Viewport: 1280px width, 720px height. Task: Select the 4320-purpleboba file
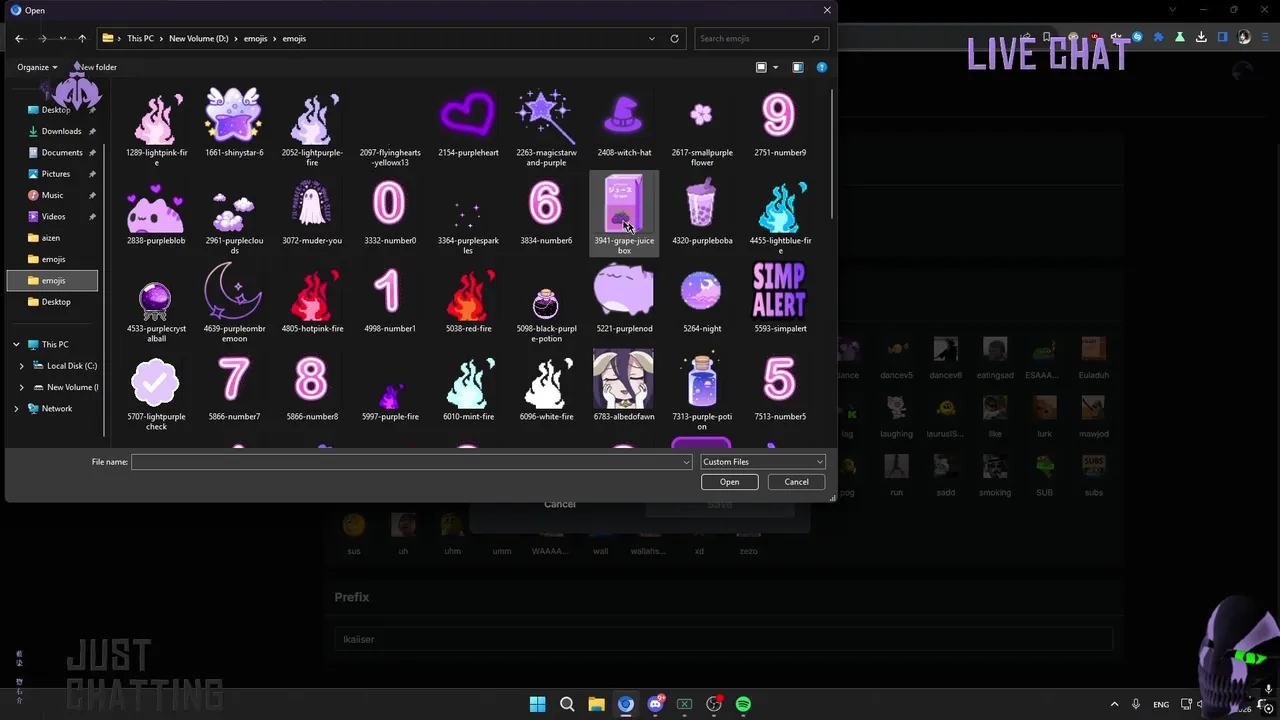tap(702, 210)
